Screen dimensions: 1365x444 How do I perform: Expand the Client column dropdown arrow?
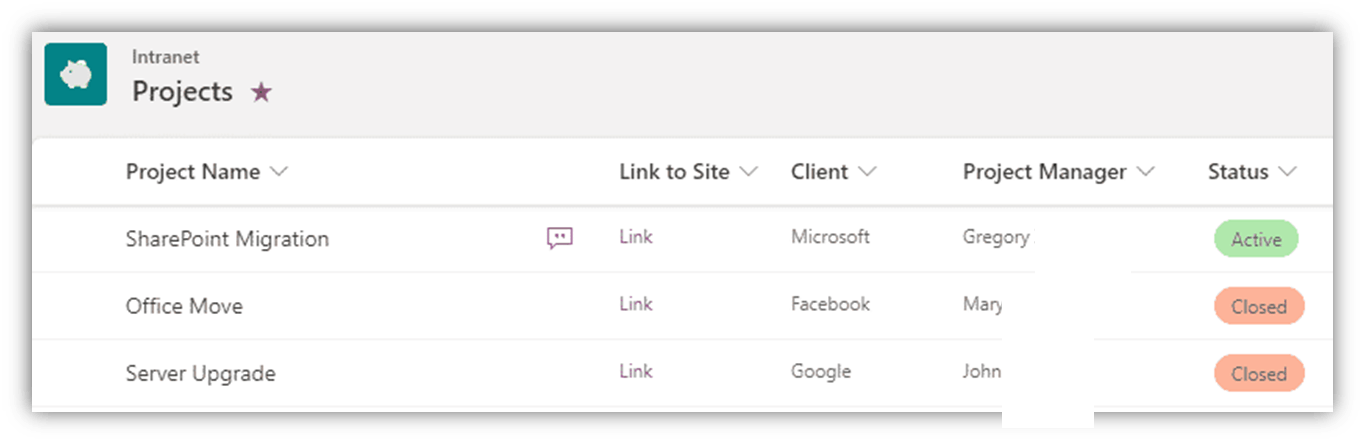(x=867, y=172)
